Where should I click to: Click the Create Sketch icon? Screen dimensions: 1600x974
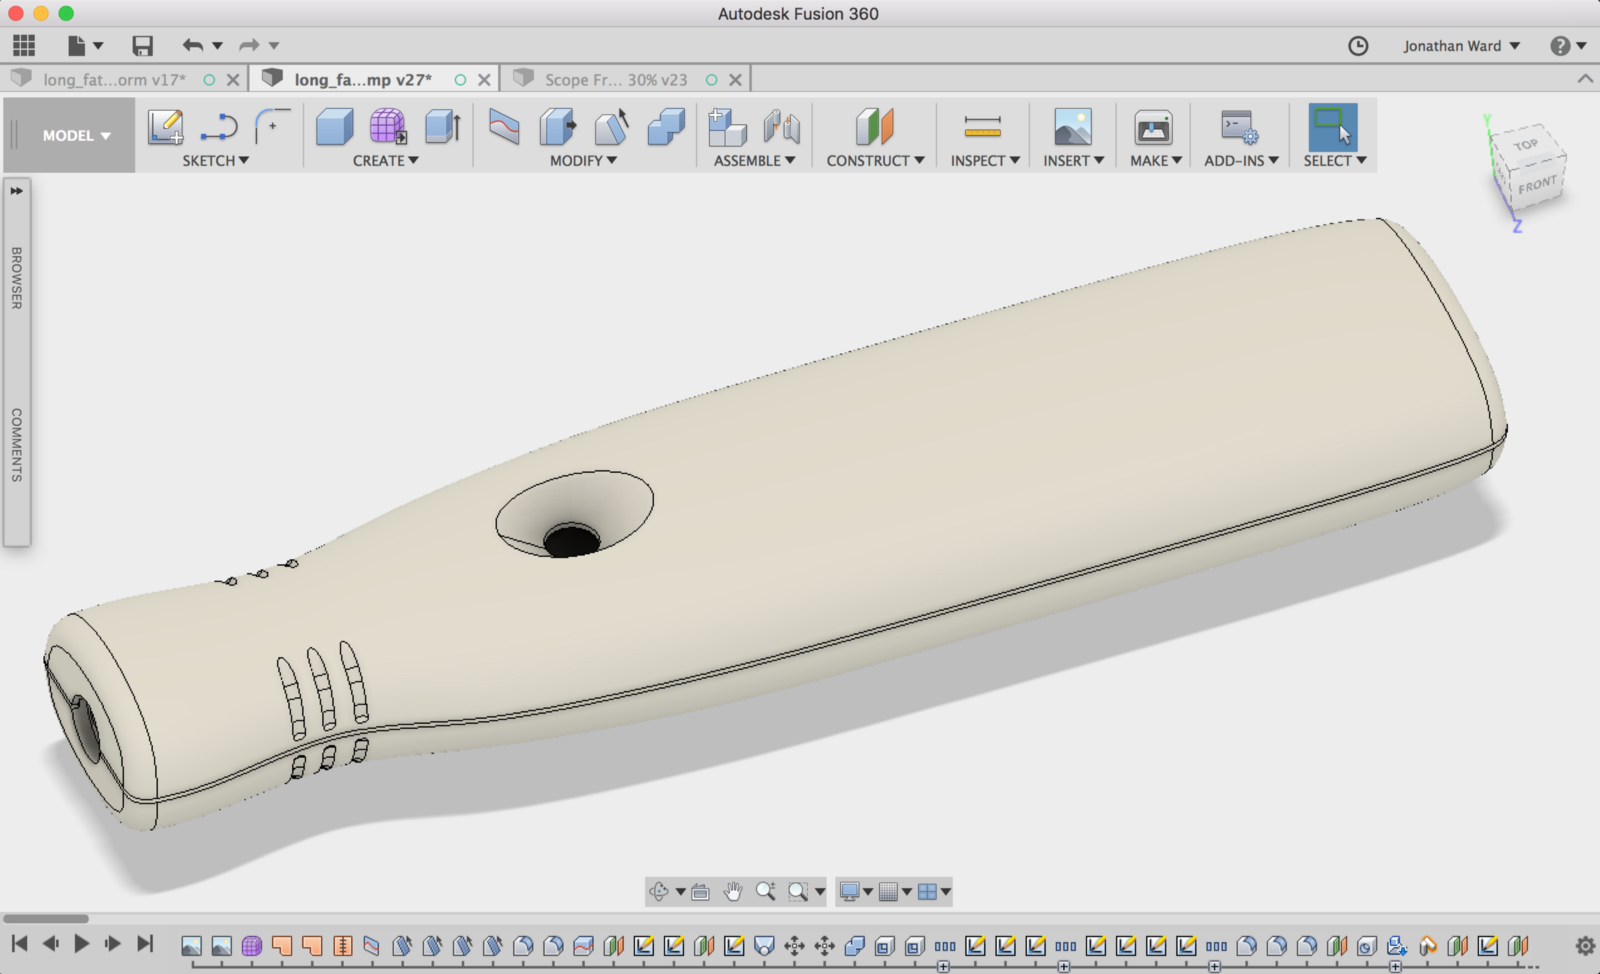coord(165,128)
